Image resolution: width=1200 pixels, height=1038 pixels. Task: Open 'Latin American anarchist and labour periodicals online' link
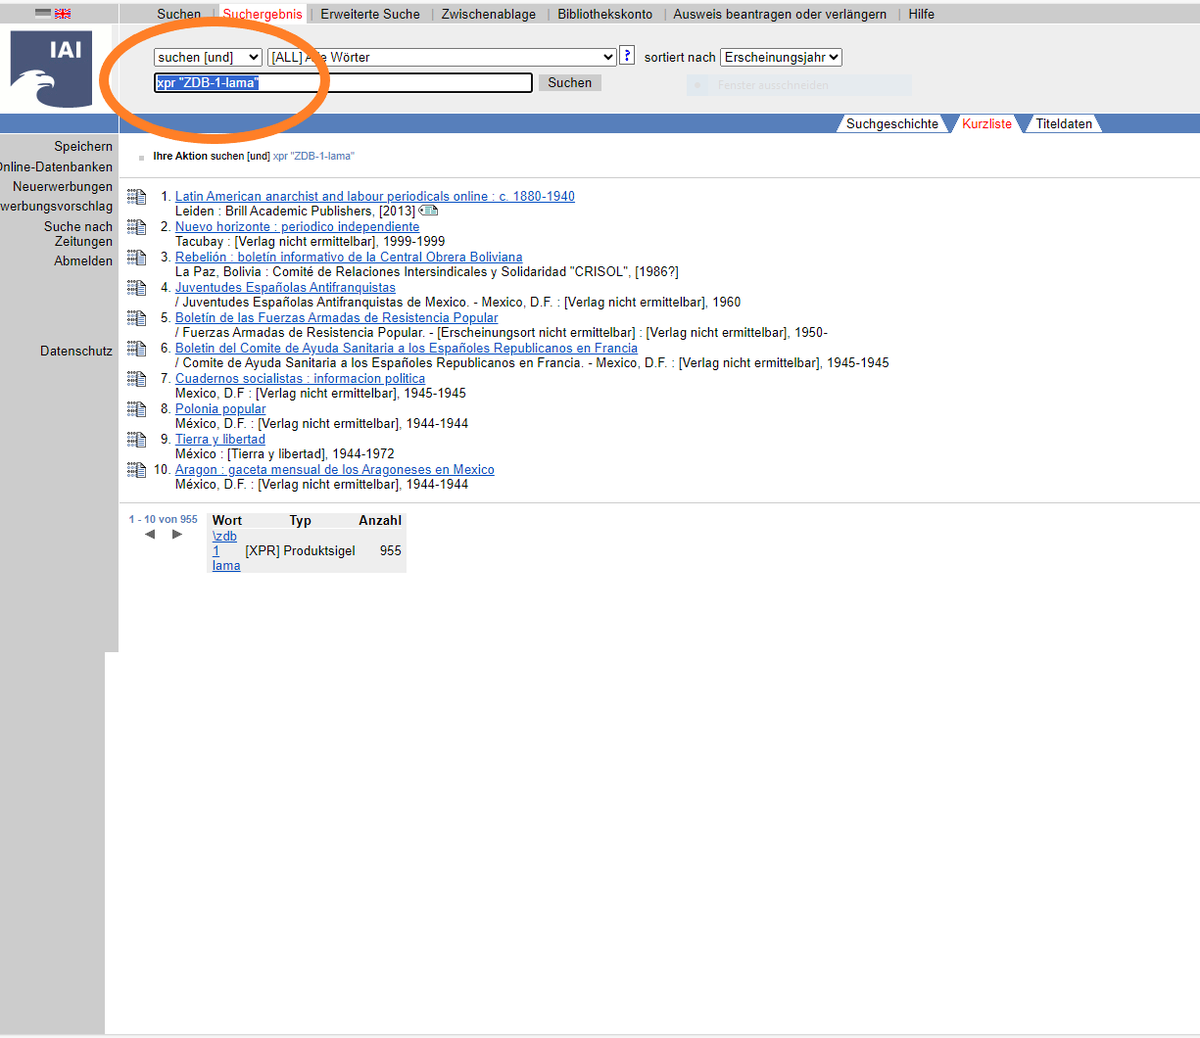pyautogui.click(x=375, y=196)
